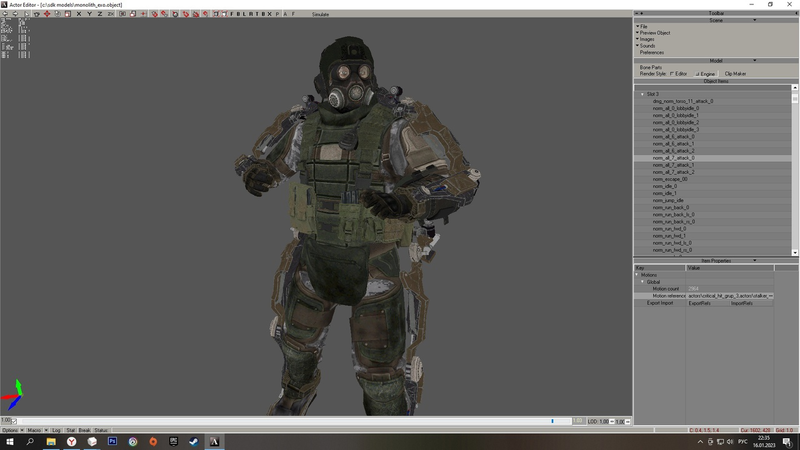Activate the red Move tool icon
The height and width of the screenshot is (450, 800).
[47, 14]
